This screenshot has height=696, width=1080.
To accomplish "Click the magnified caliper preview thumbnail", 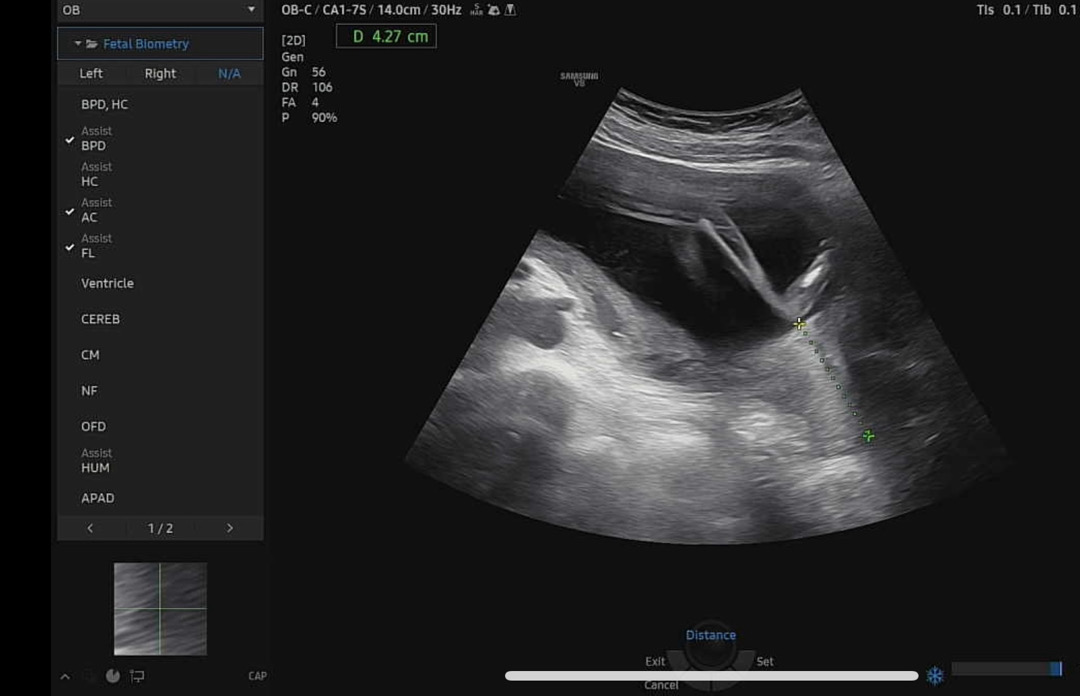I will (x=160, y=609).
